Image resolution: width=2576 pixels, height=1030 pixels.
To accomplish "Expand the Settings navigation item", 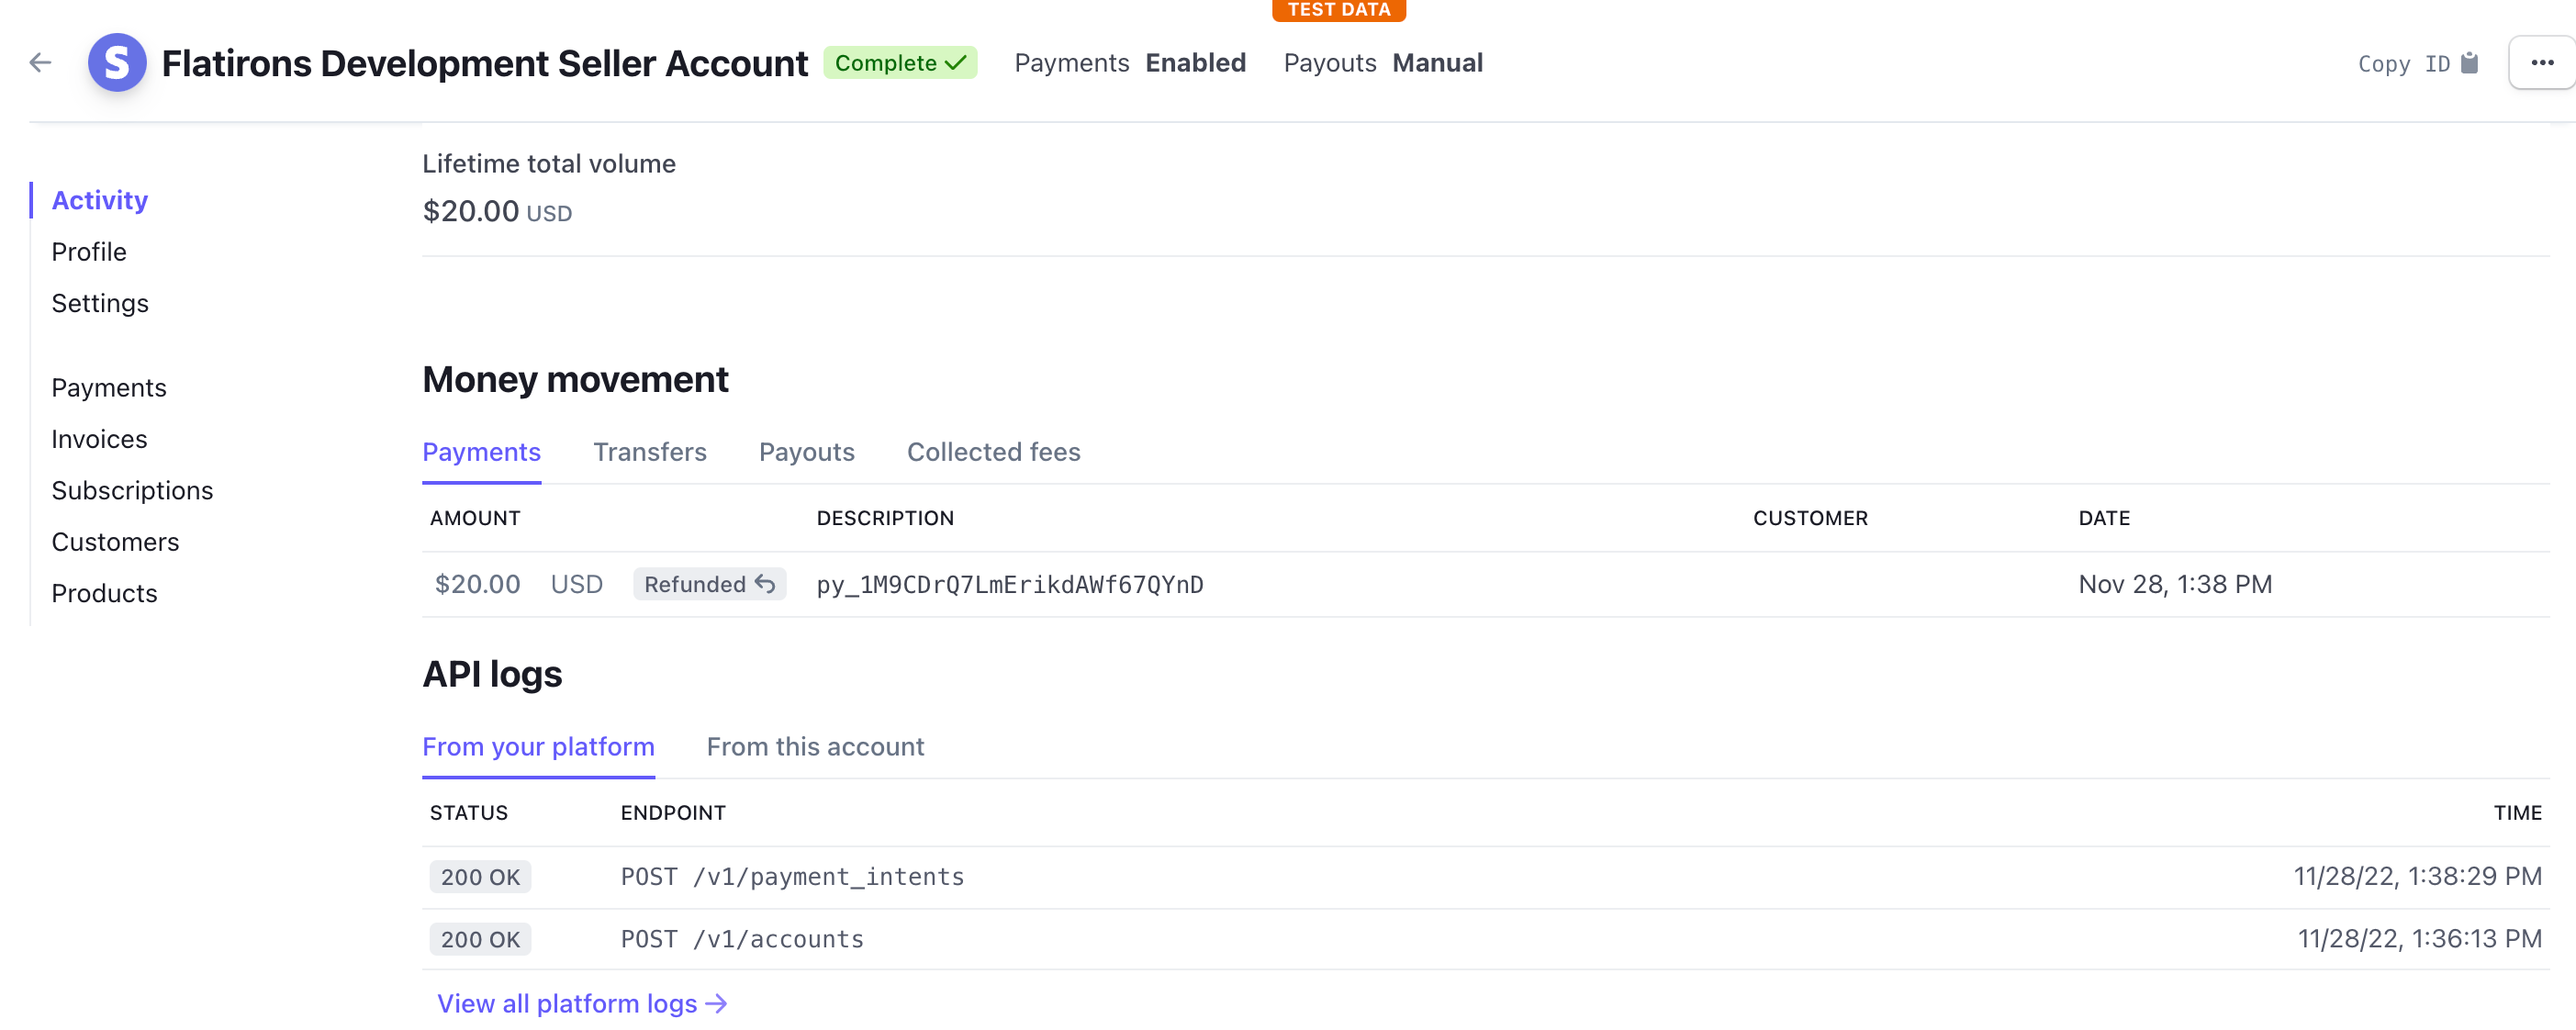I will coord(98,300).
